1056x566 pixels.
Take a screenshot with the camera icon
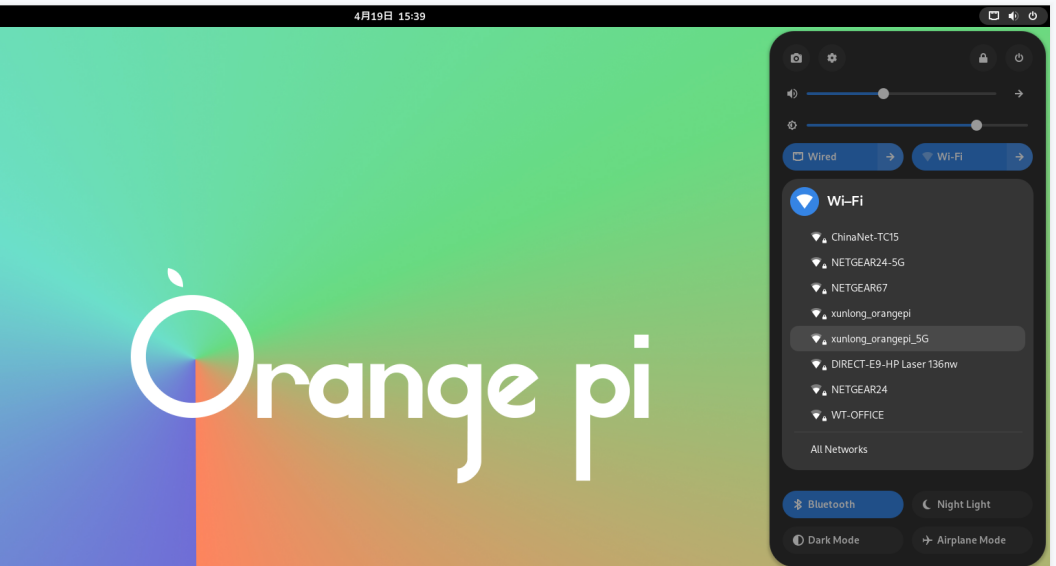click(x=796, y=58)
